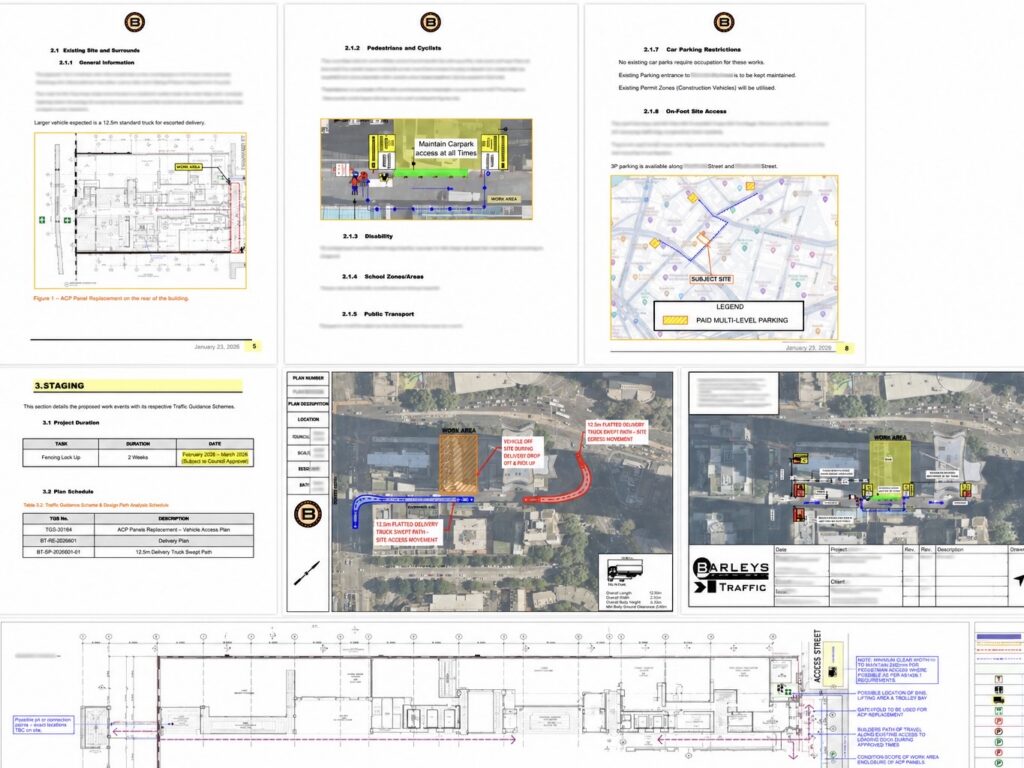The image size is (1024, 768).
Task: Click Figure 1 ACP Panel Replacement caption
Action: pos(111,298)
